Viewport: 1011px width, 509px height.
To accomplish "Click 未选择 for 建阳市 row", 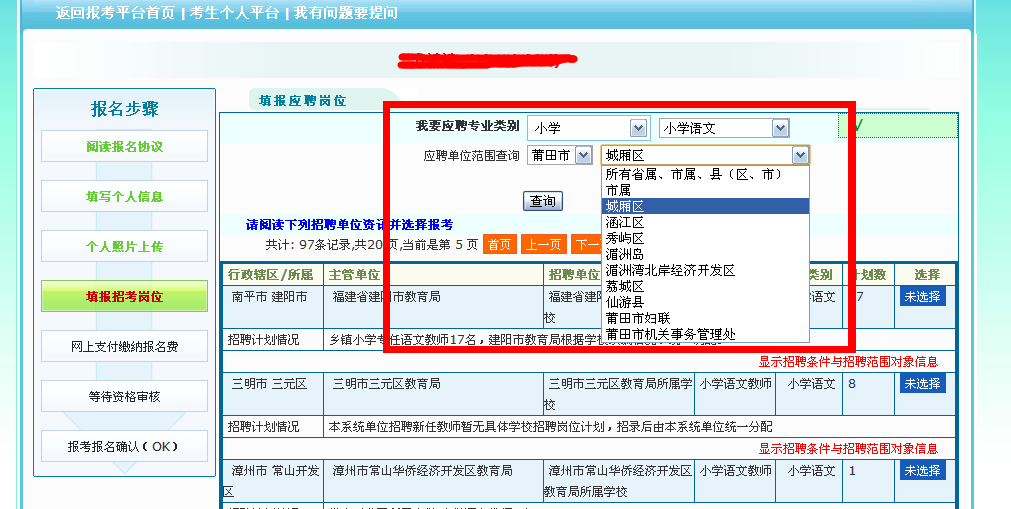I will coord(922,297).
